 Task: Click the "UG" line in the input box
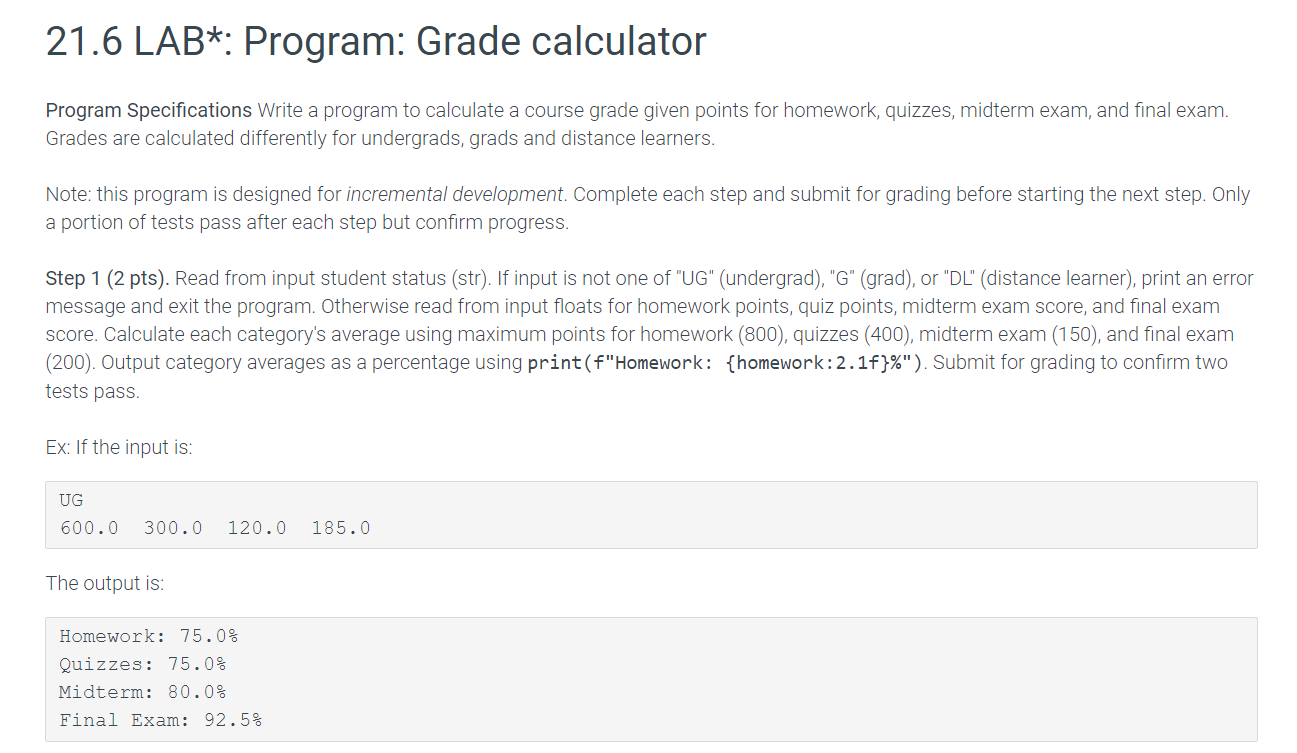pyautogui.click(x=72, y=500)
